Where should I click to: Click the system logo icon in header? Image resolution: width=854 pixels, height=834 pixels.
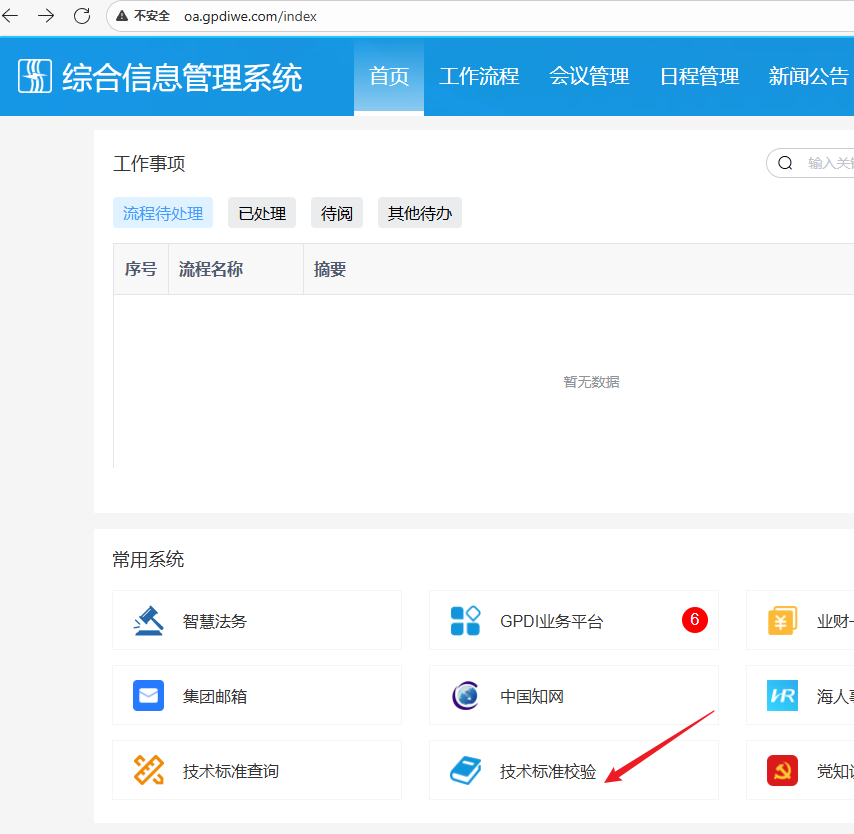pyautogui.click(x=35, y=76)
